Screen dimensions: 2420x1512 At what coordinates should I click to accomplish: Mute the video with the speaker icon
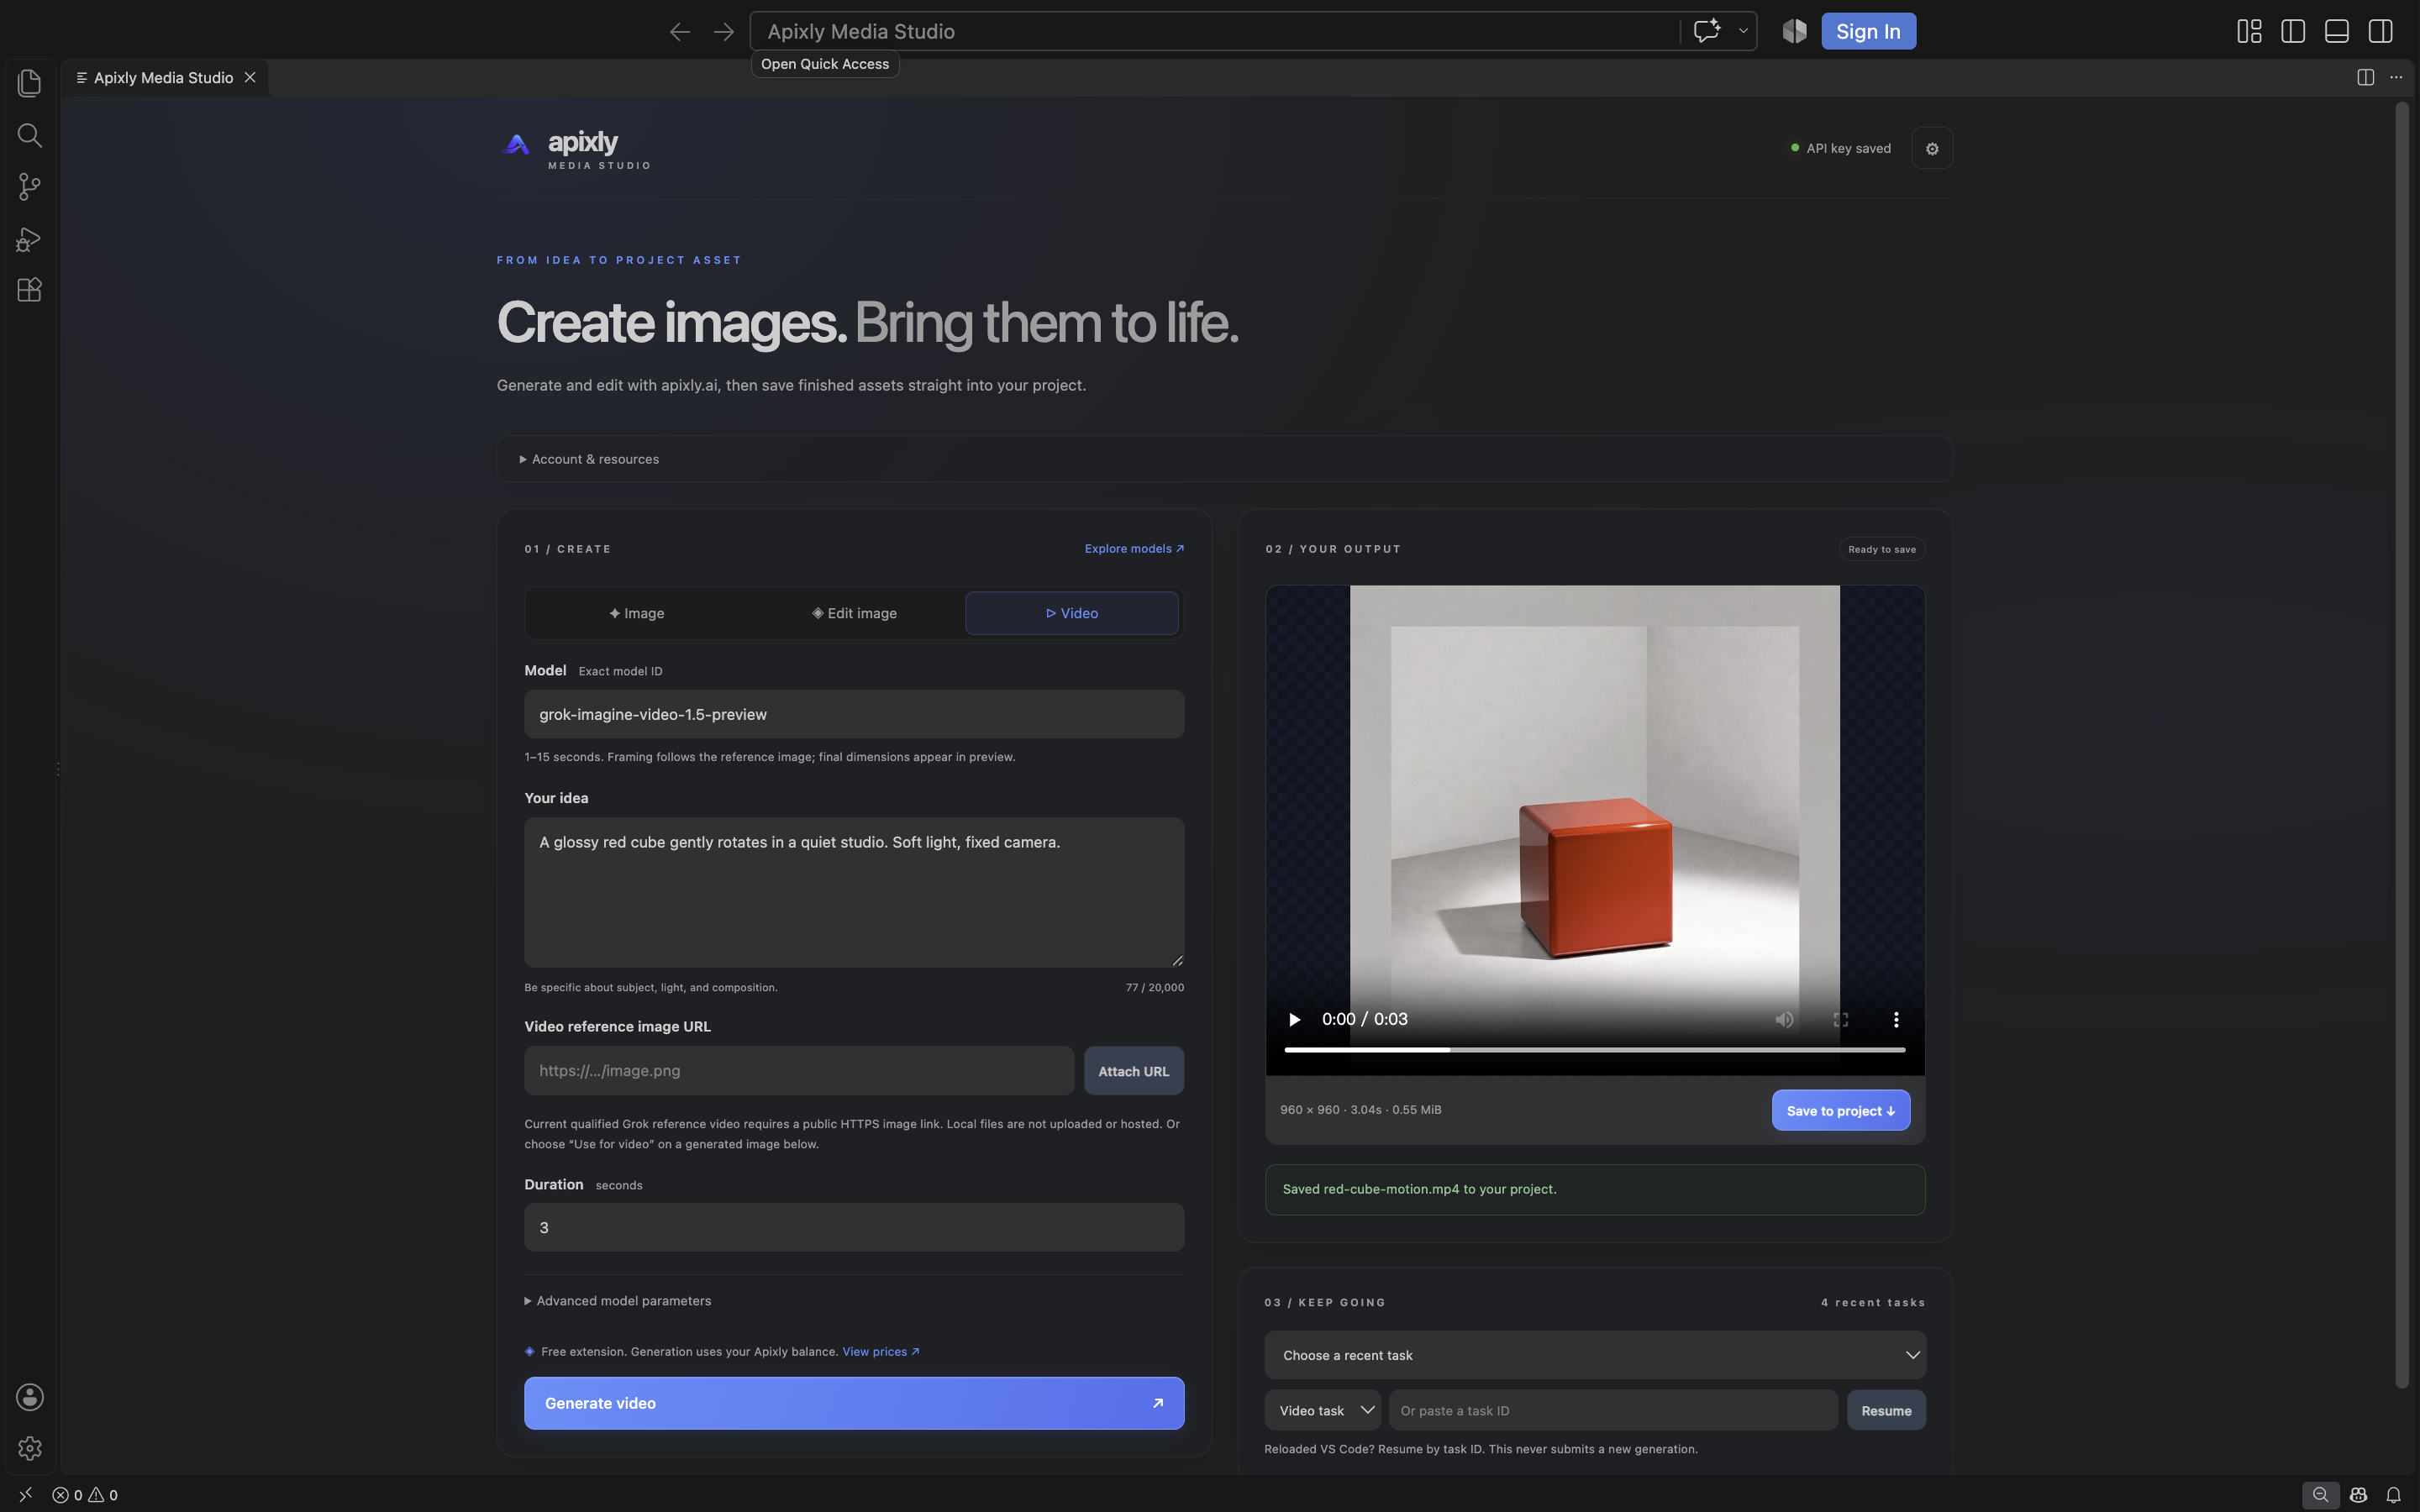[x=1784, y=1020]
